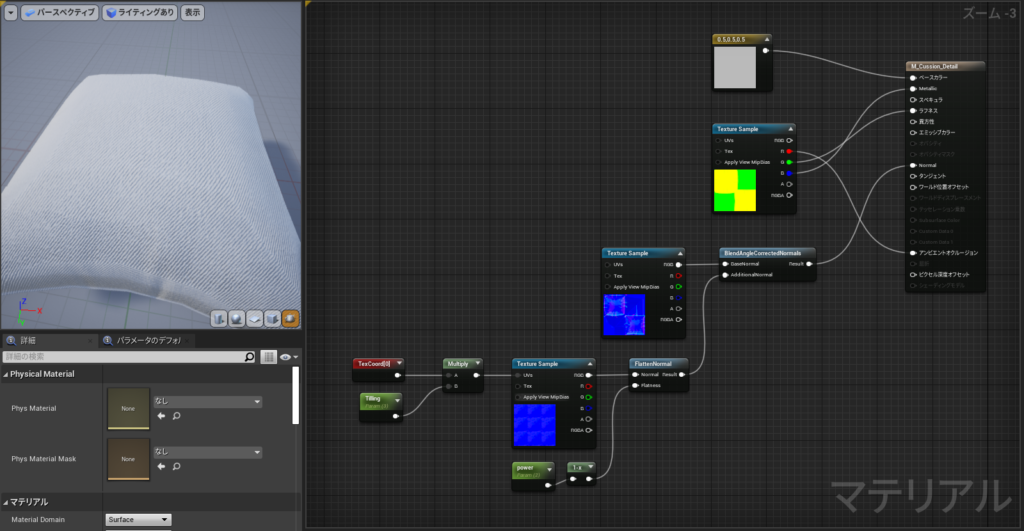Click the Result pin of FlattenNormal node
The image size is (1024, 531).
(682, 375)
